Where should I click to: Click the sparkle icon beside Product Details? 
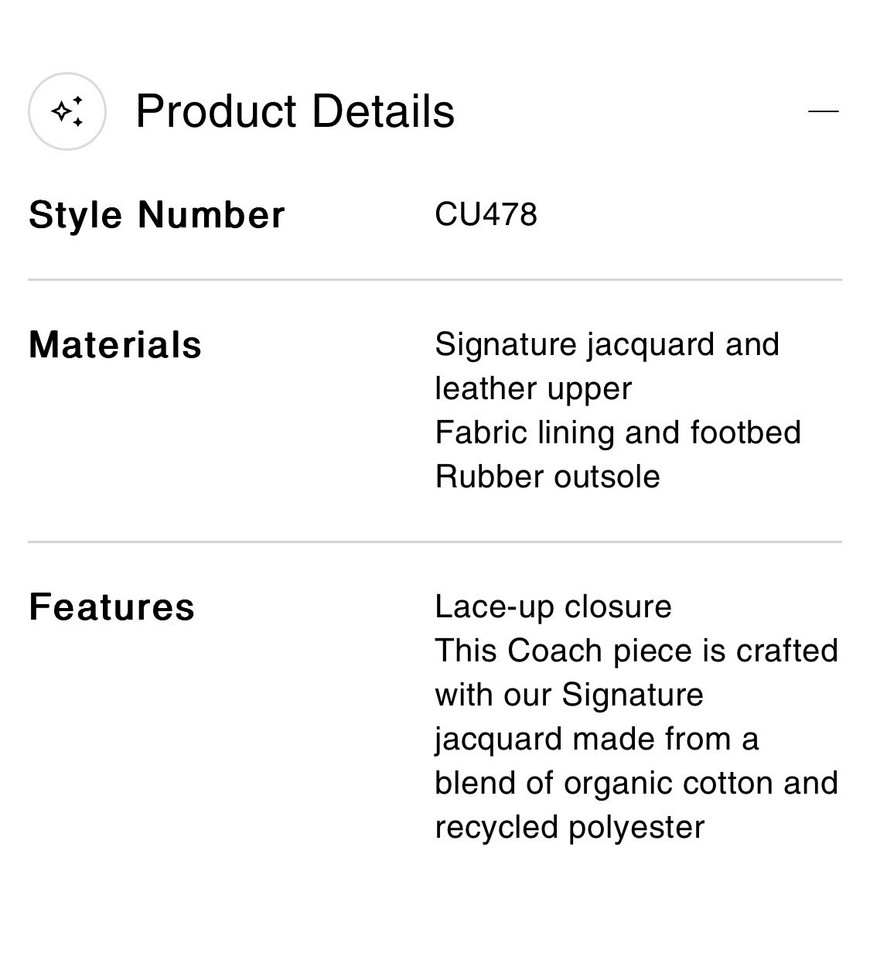point(67,112)
